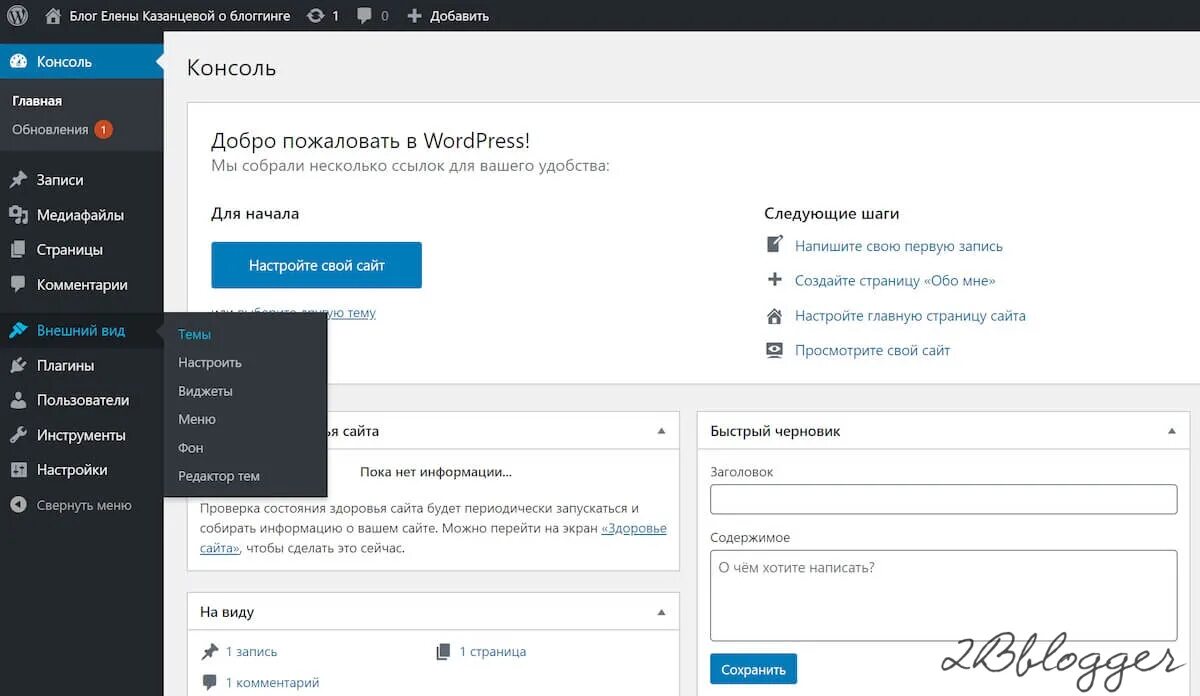Collapse the site health widget with its arrow
Viewport: 1200px width, 696px height.
[x=660, y=431]
